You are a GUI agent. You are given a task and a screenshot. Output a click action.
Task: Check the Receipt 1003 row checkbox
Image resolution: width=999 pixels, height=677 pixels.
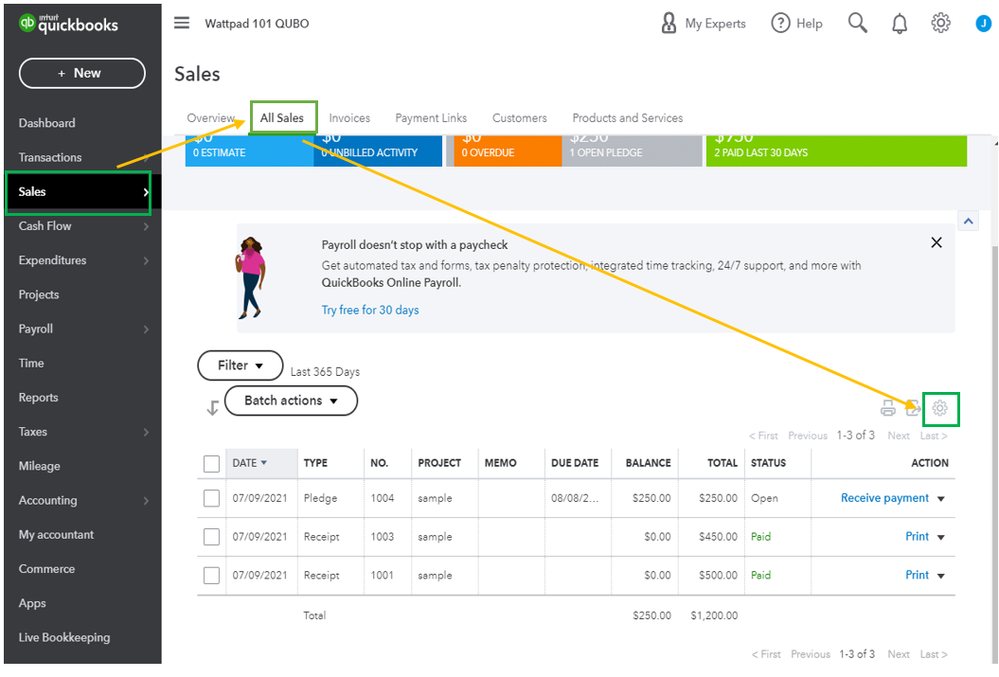click(212, 537)
